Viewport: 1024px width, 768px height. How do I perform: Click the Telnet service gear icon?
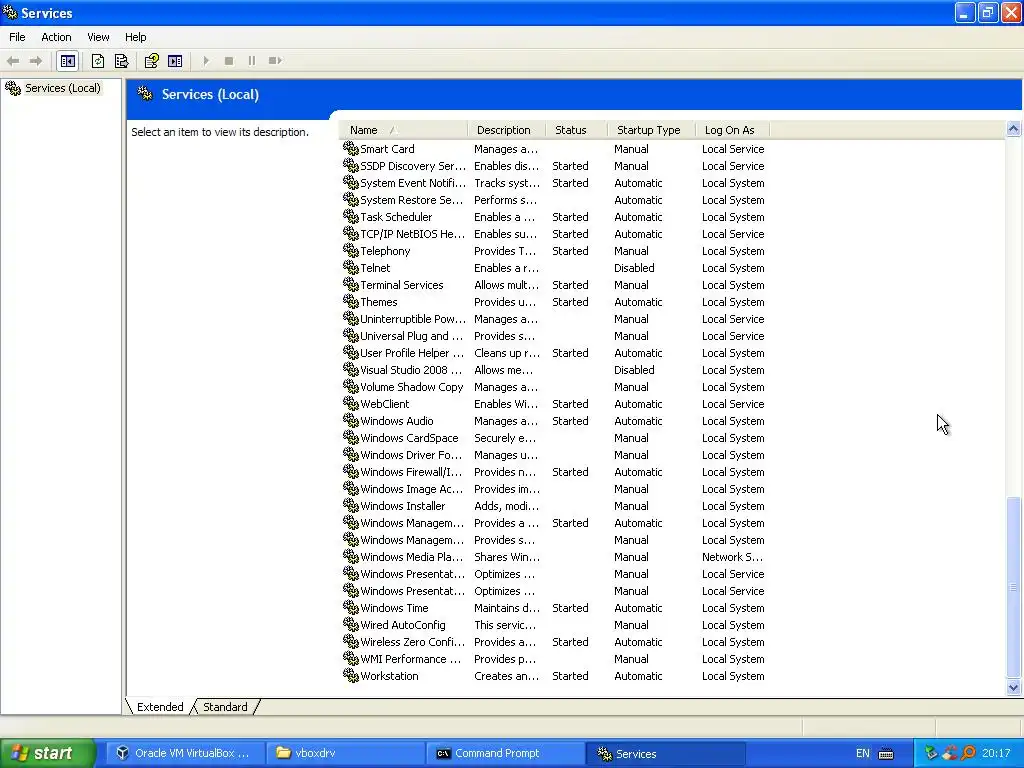351,268
